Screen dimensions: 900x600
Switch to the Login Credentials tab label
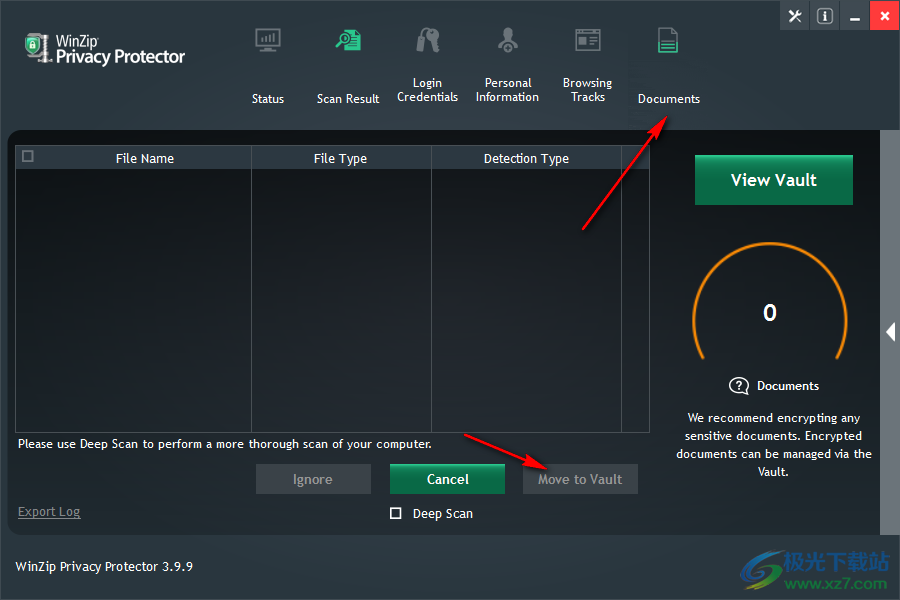pyautogui.click(x=428, y=90)
